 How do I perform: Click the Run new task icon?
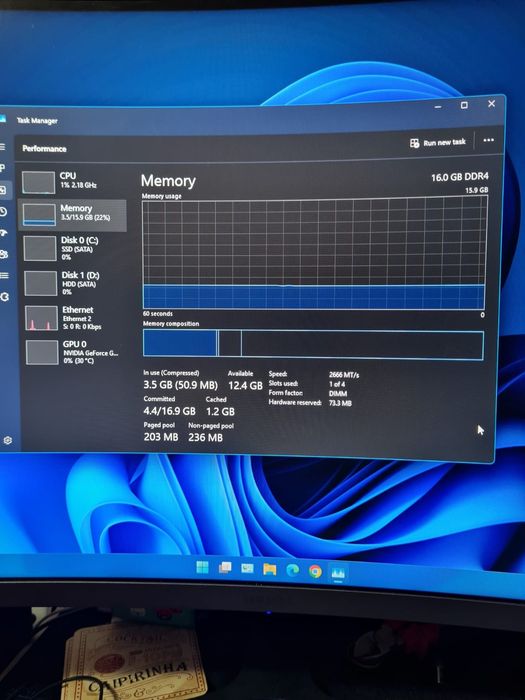click(x=414, y=143)
